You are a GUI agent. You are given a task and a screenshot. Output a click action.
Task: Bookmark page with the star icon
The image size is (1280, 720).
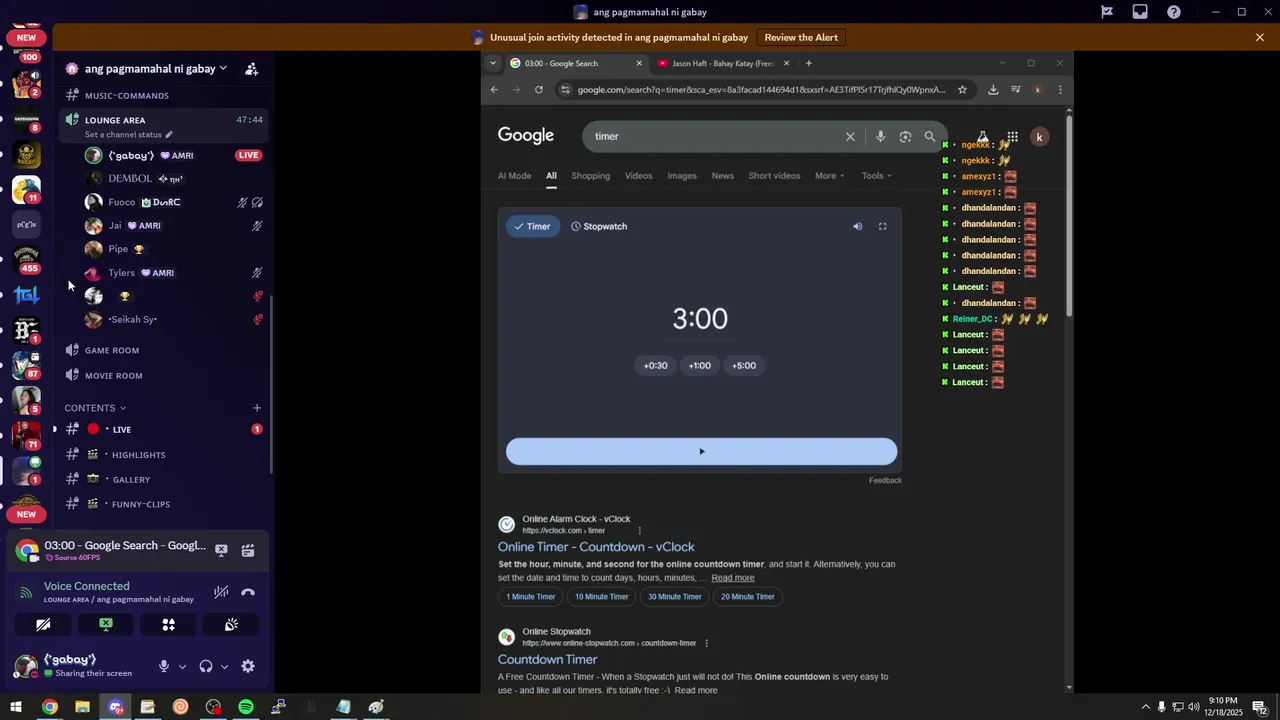[962, 90]
